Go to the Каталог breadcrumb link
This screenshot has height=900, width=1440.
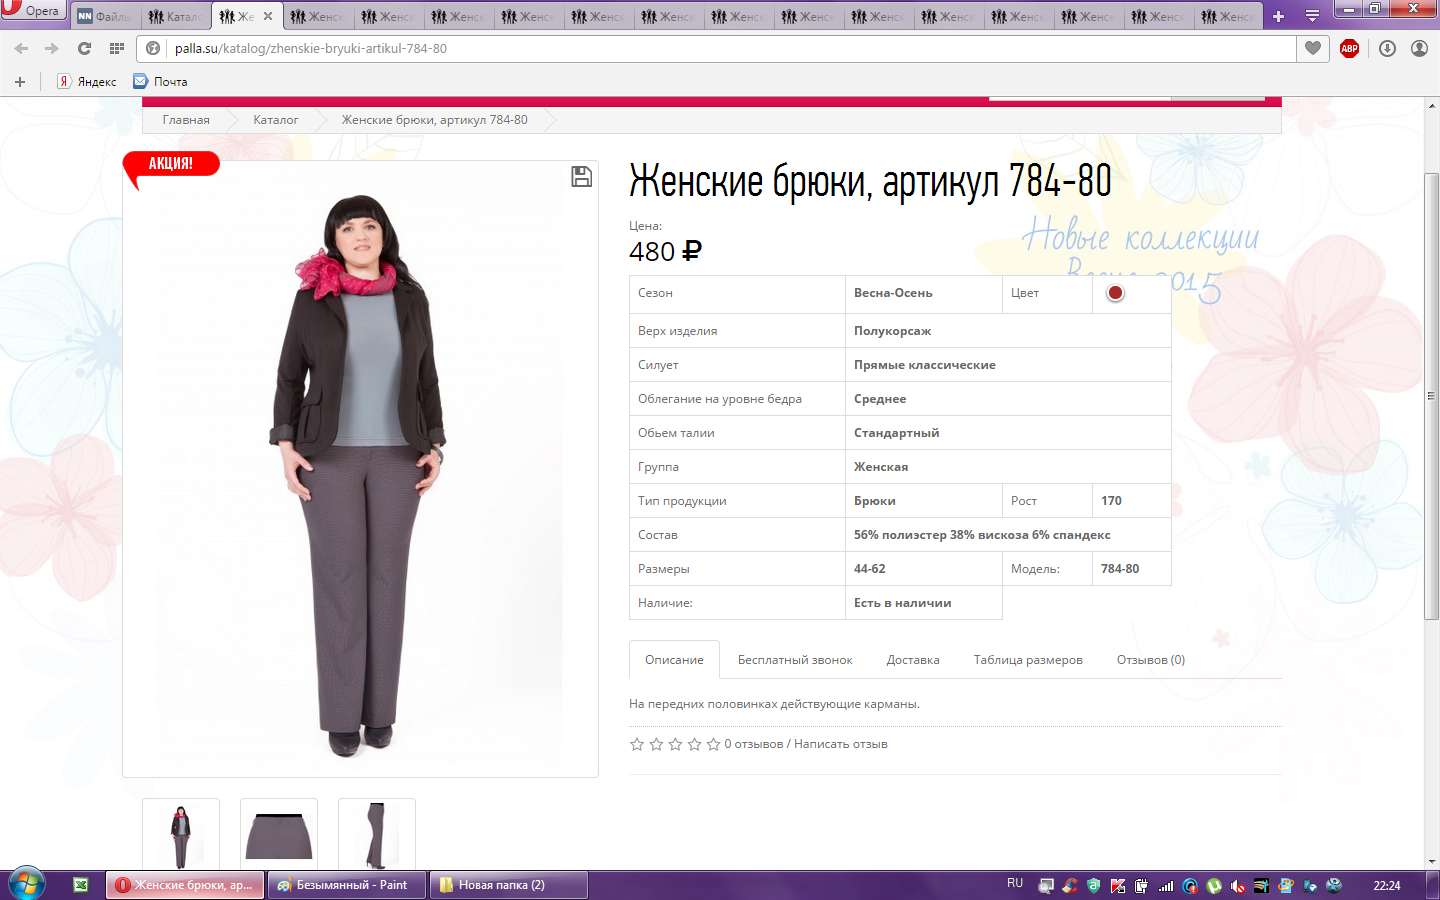[x=275, y=120]
